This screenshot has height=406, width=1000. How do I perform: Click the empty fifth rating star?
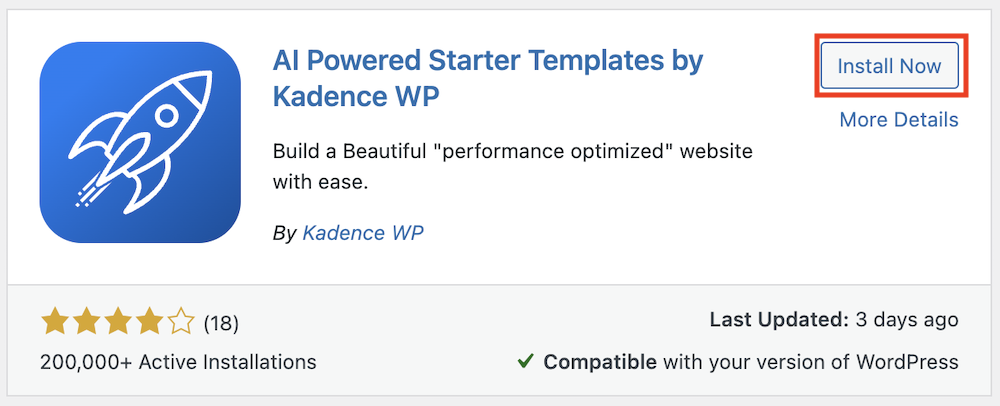pos(181,322)
